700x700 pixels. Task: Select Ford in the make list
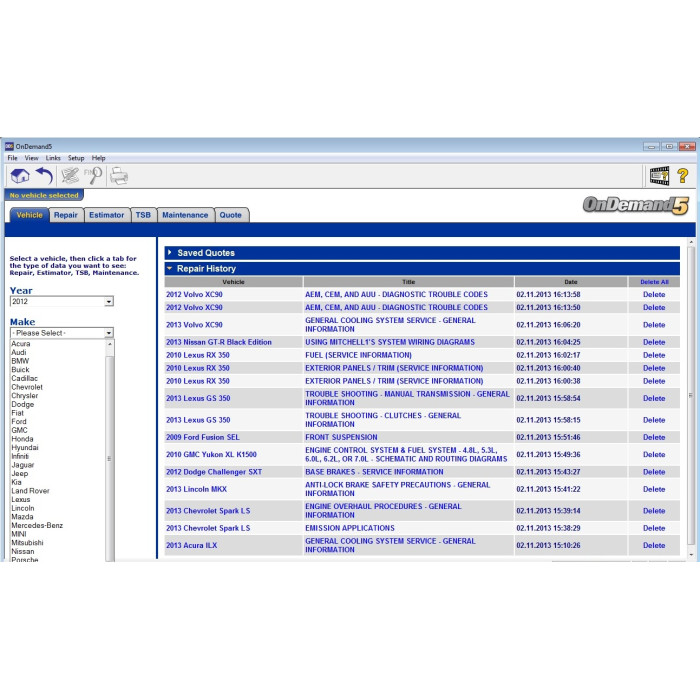[x=19, y=421]
